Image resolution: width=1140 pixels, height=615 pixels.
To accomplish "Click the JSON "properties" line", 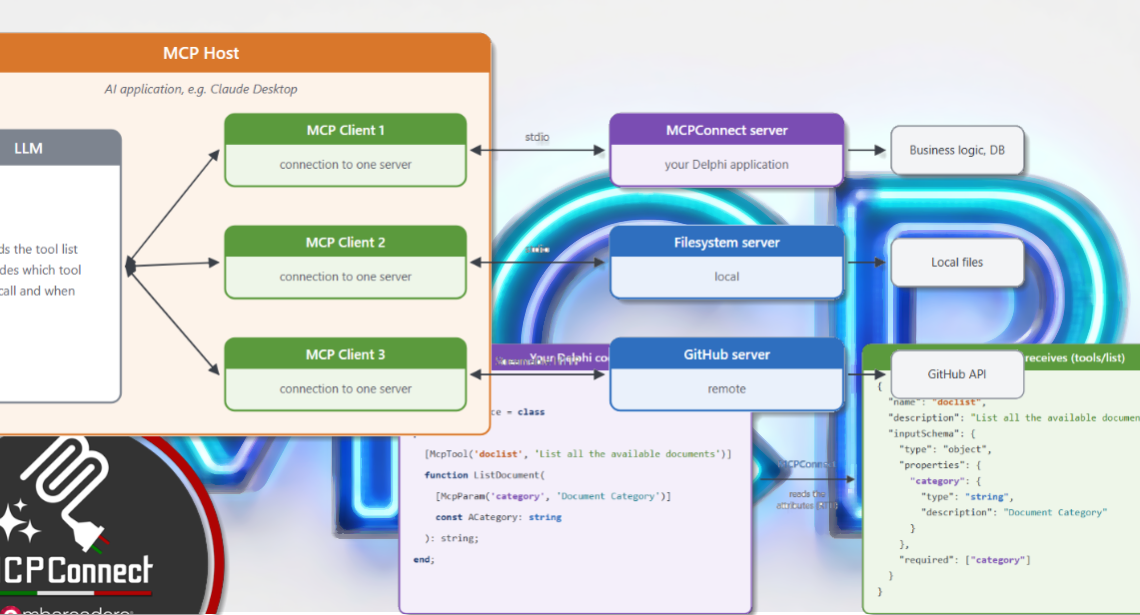I will click(x=942, y=465).
